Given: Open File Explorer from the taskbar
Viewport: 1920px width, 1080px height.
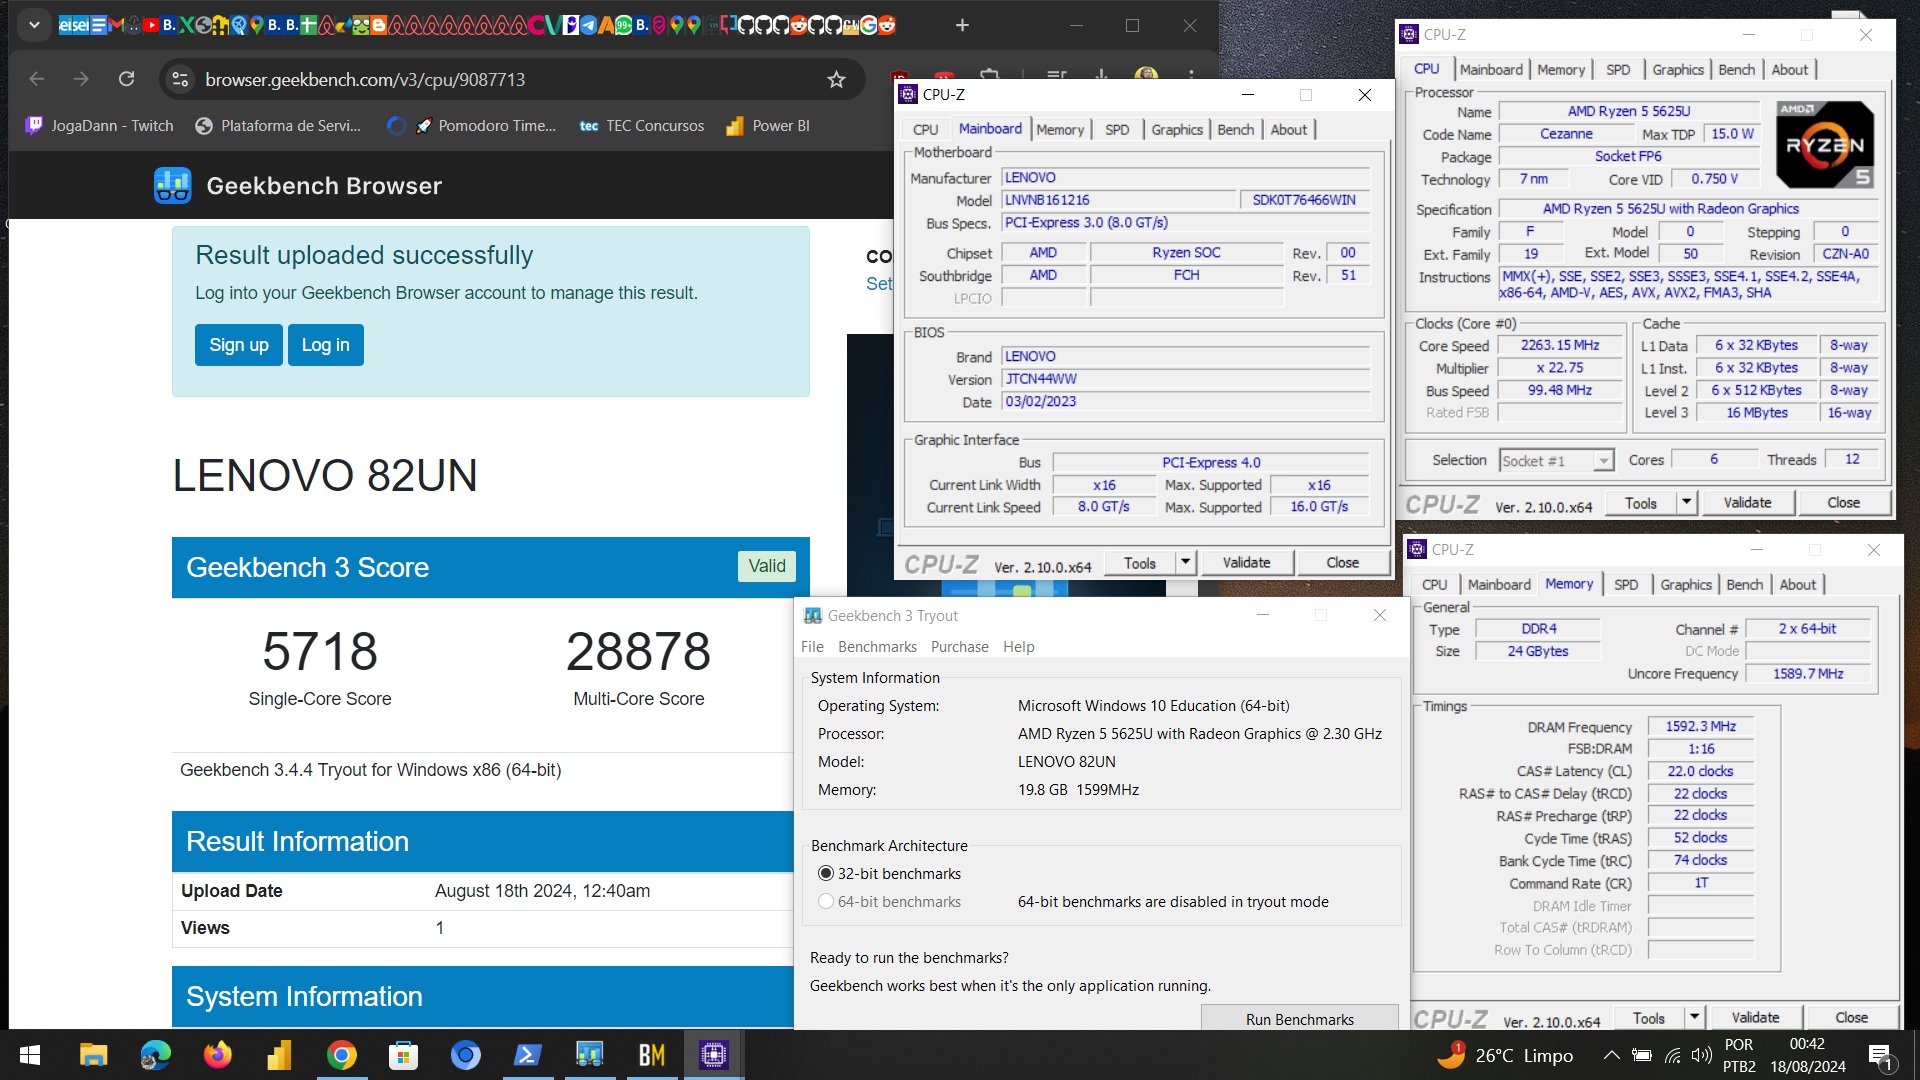Looking at the screenshot, I should pos(93,1055).
